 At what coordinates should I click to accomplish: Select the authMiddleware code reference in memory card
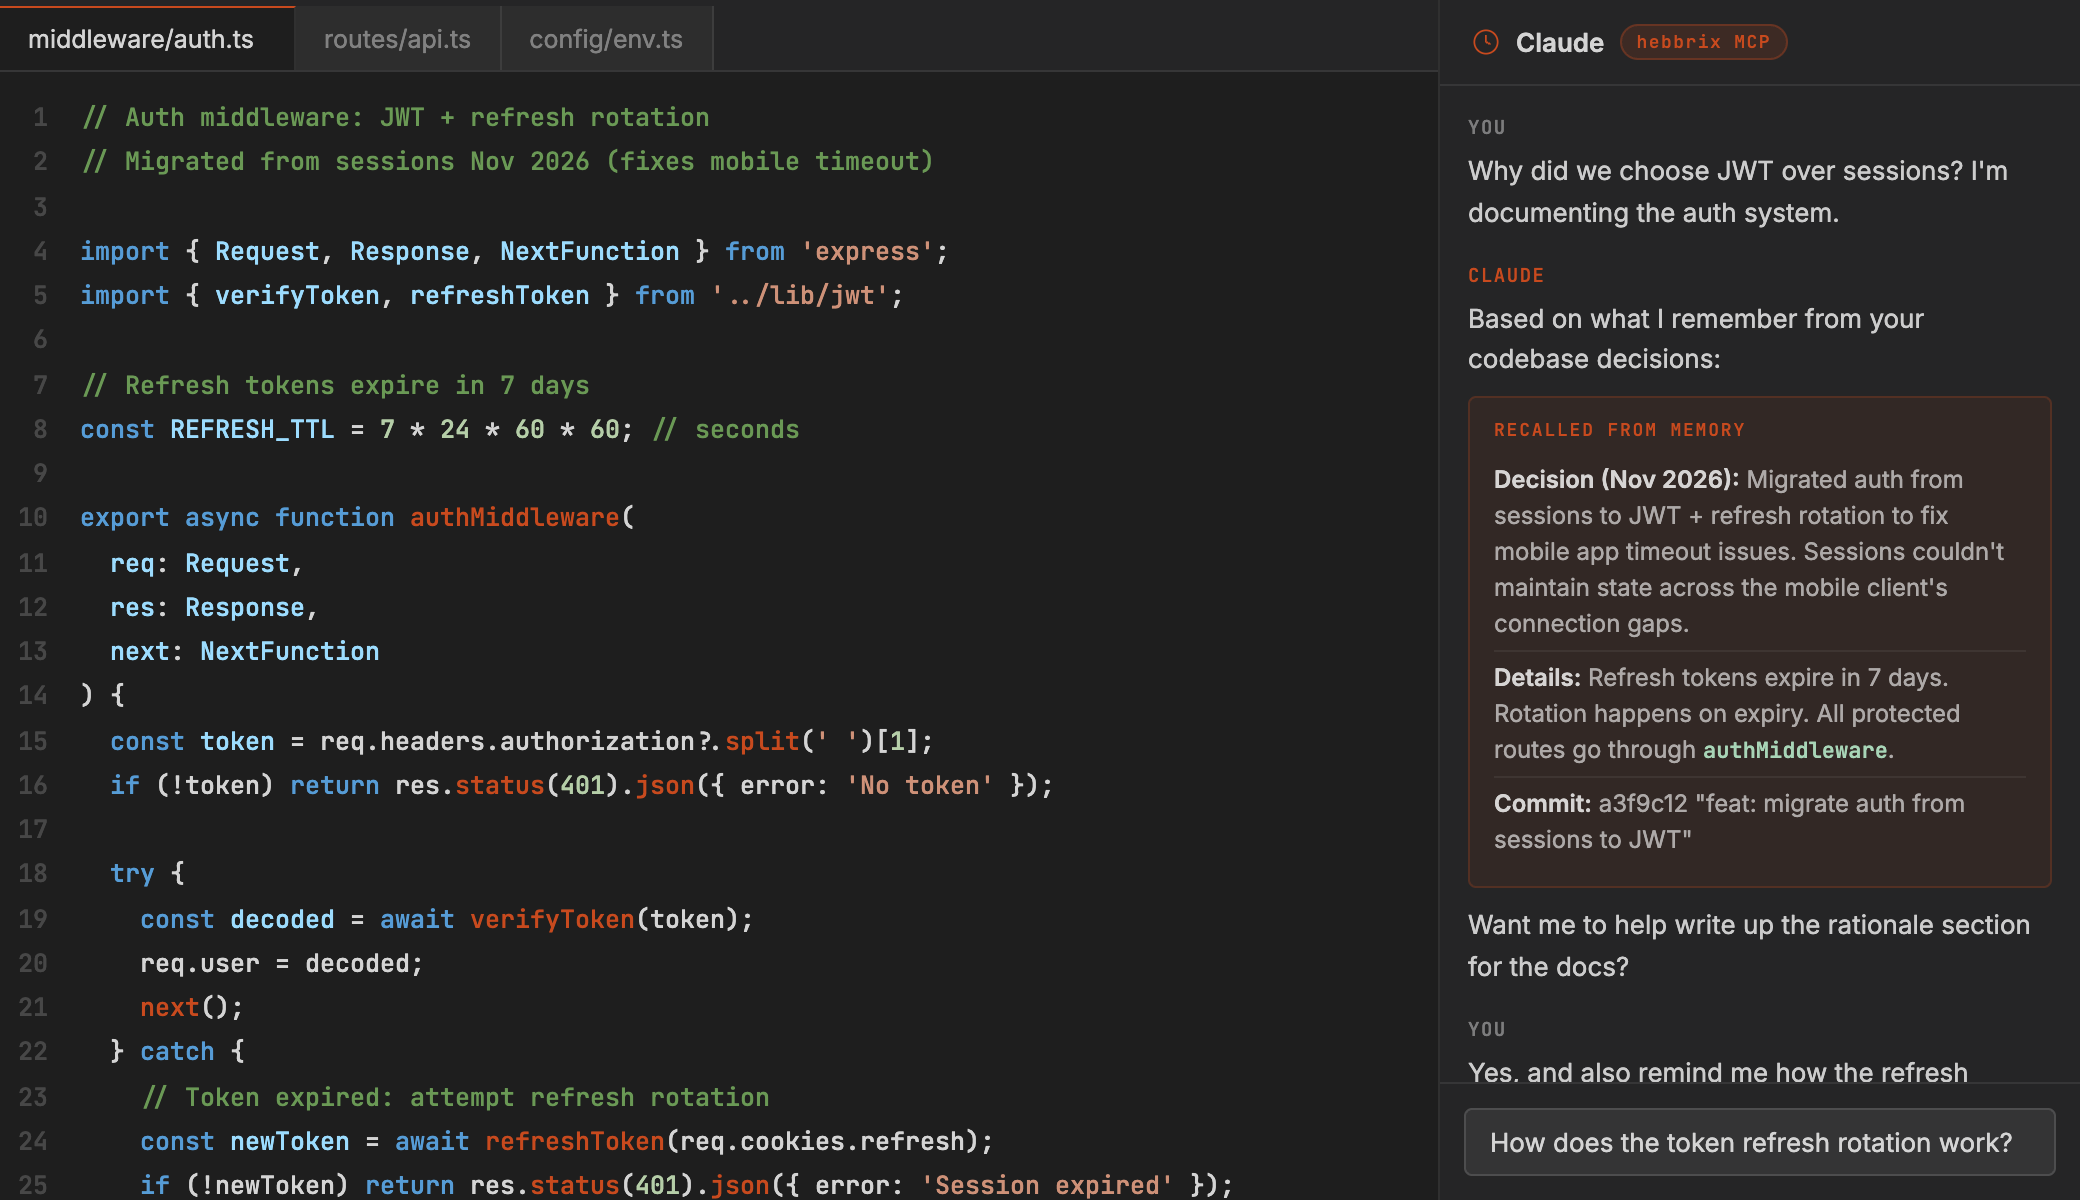[1795, 750]
